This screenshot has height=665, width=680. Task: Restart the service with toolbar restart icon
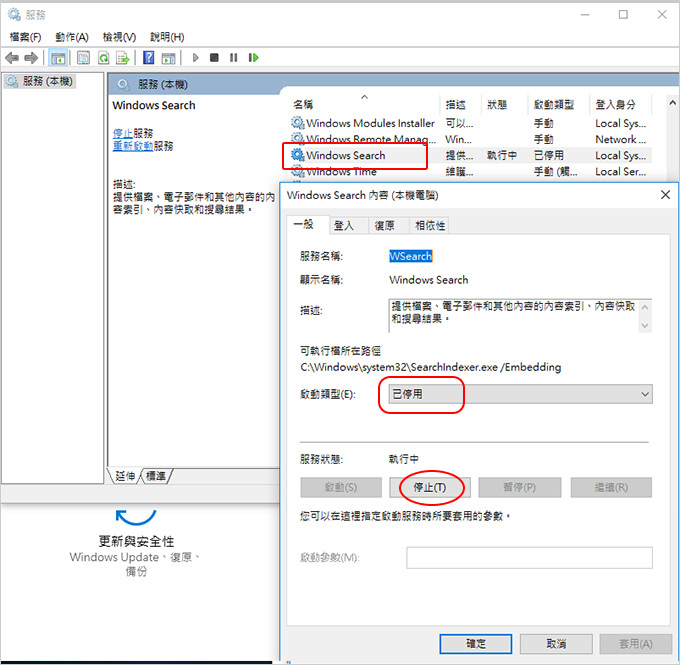(254, 58)
